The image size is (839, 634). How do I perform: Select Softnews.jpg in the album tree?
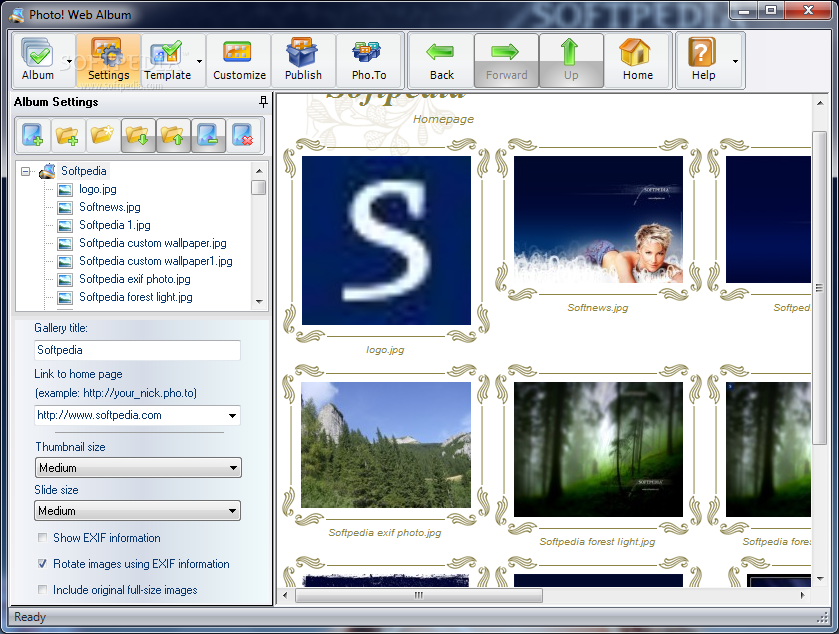(x=110, y=208)
